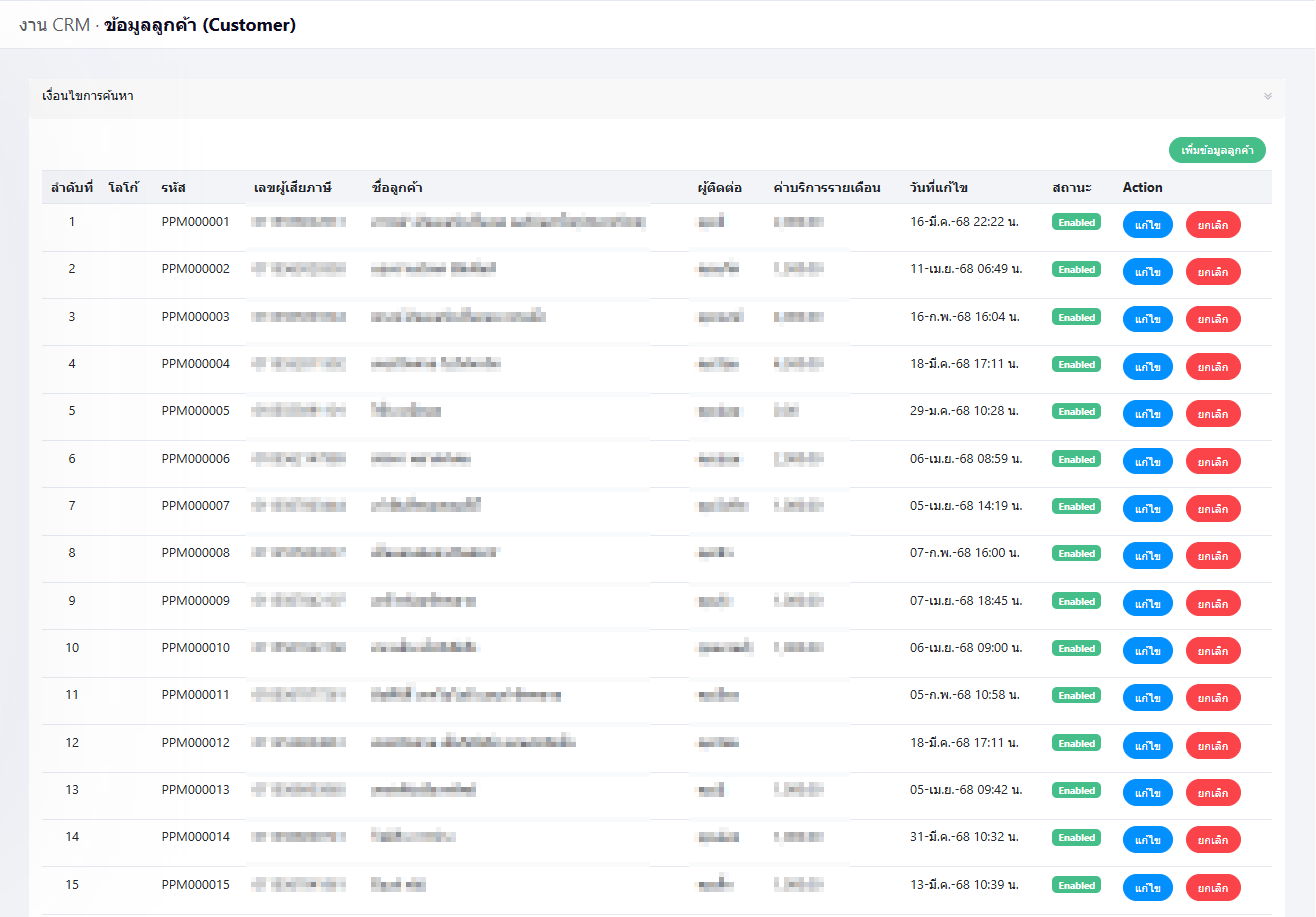Expand the search criteria chevron icon
This screenshot has height=917, width=1316.
[1268, 97]
